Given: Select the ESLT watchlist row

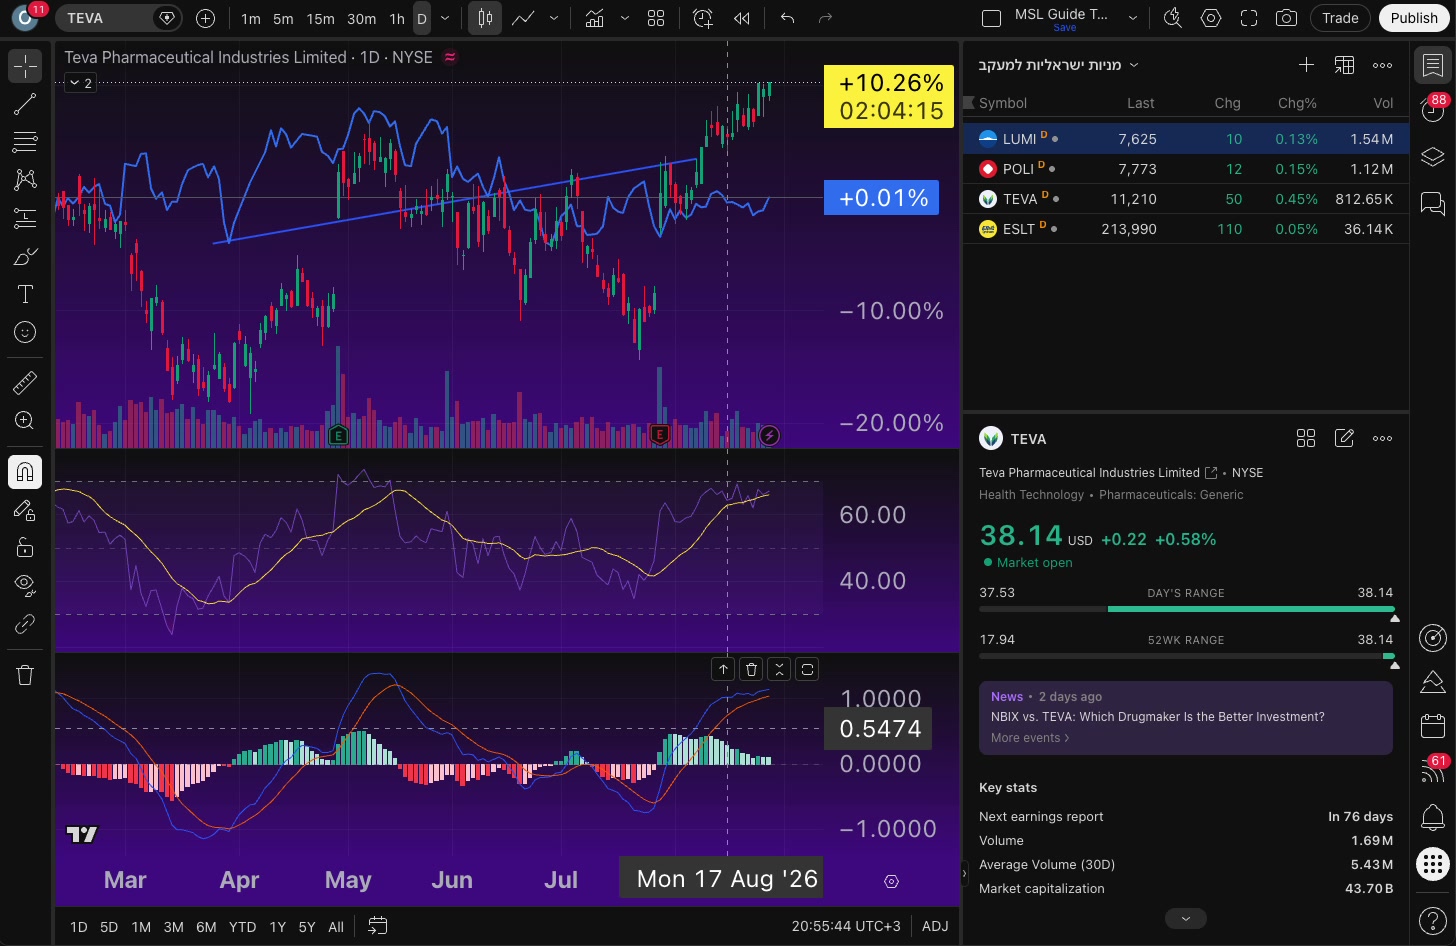Looking at the screenshot, I should pyautogui.click(x=1186, y=229).
